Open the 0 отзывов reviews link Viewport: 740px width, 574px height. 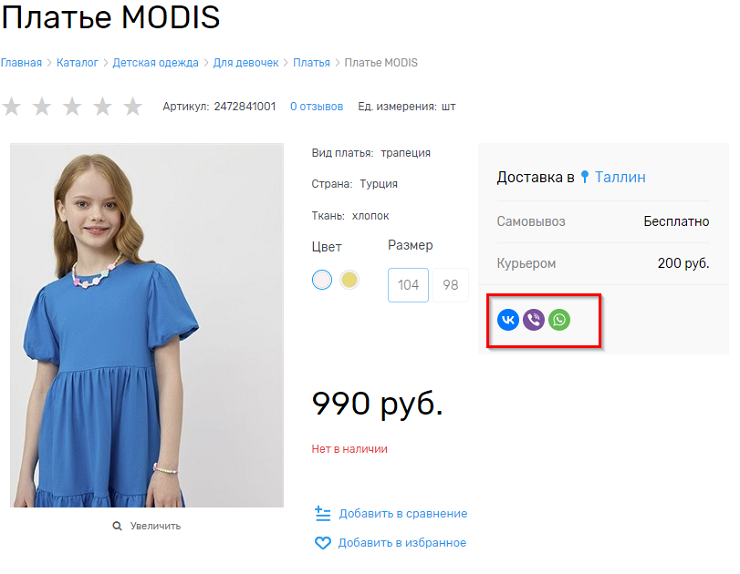[x=316, y=106]
